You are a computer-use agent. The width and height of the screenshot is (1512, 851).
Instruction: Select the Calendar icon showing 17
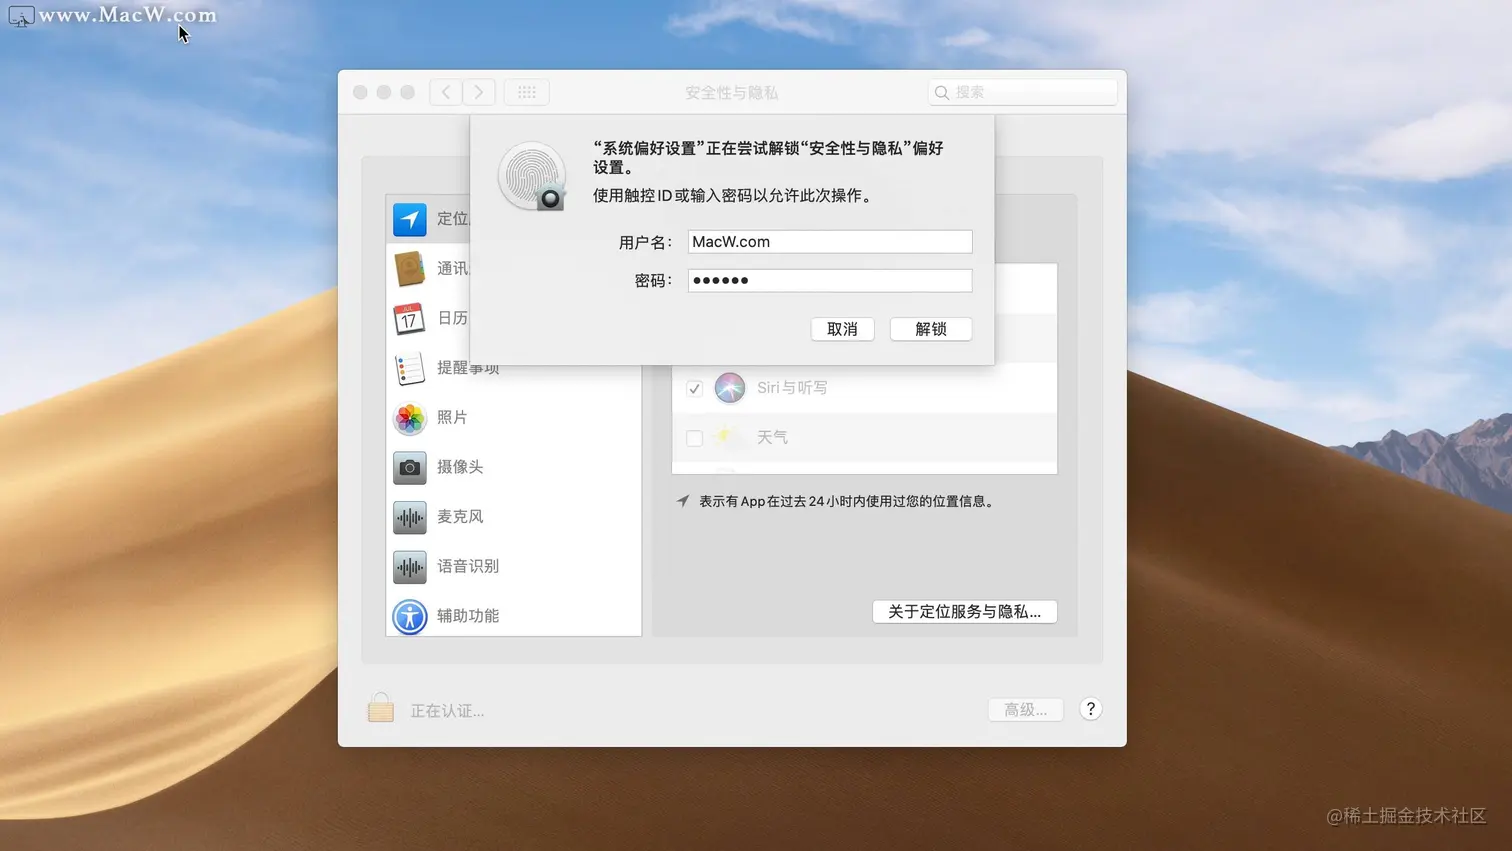click(x=410, y=318)
